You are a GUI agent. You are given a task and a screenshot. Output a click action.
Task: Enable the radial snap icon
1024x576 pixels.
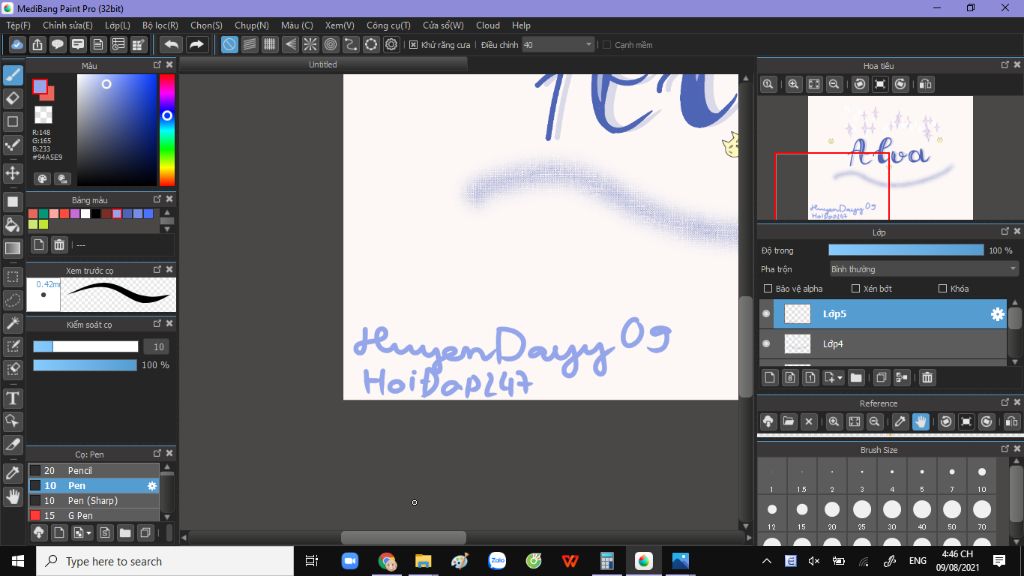coord(310,44)
